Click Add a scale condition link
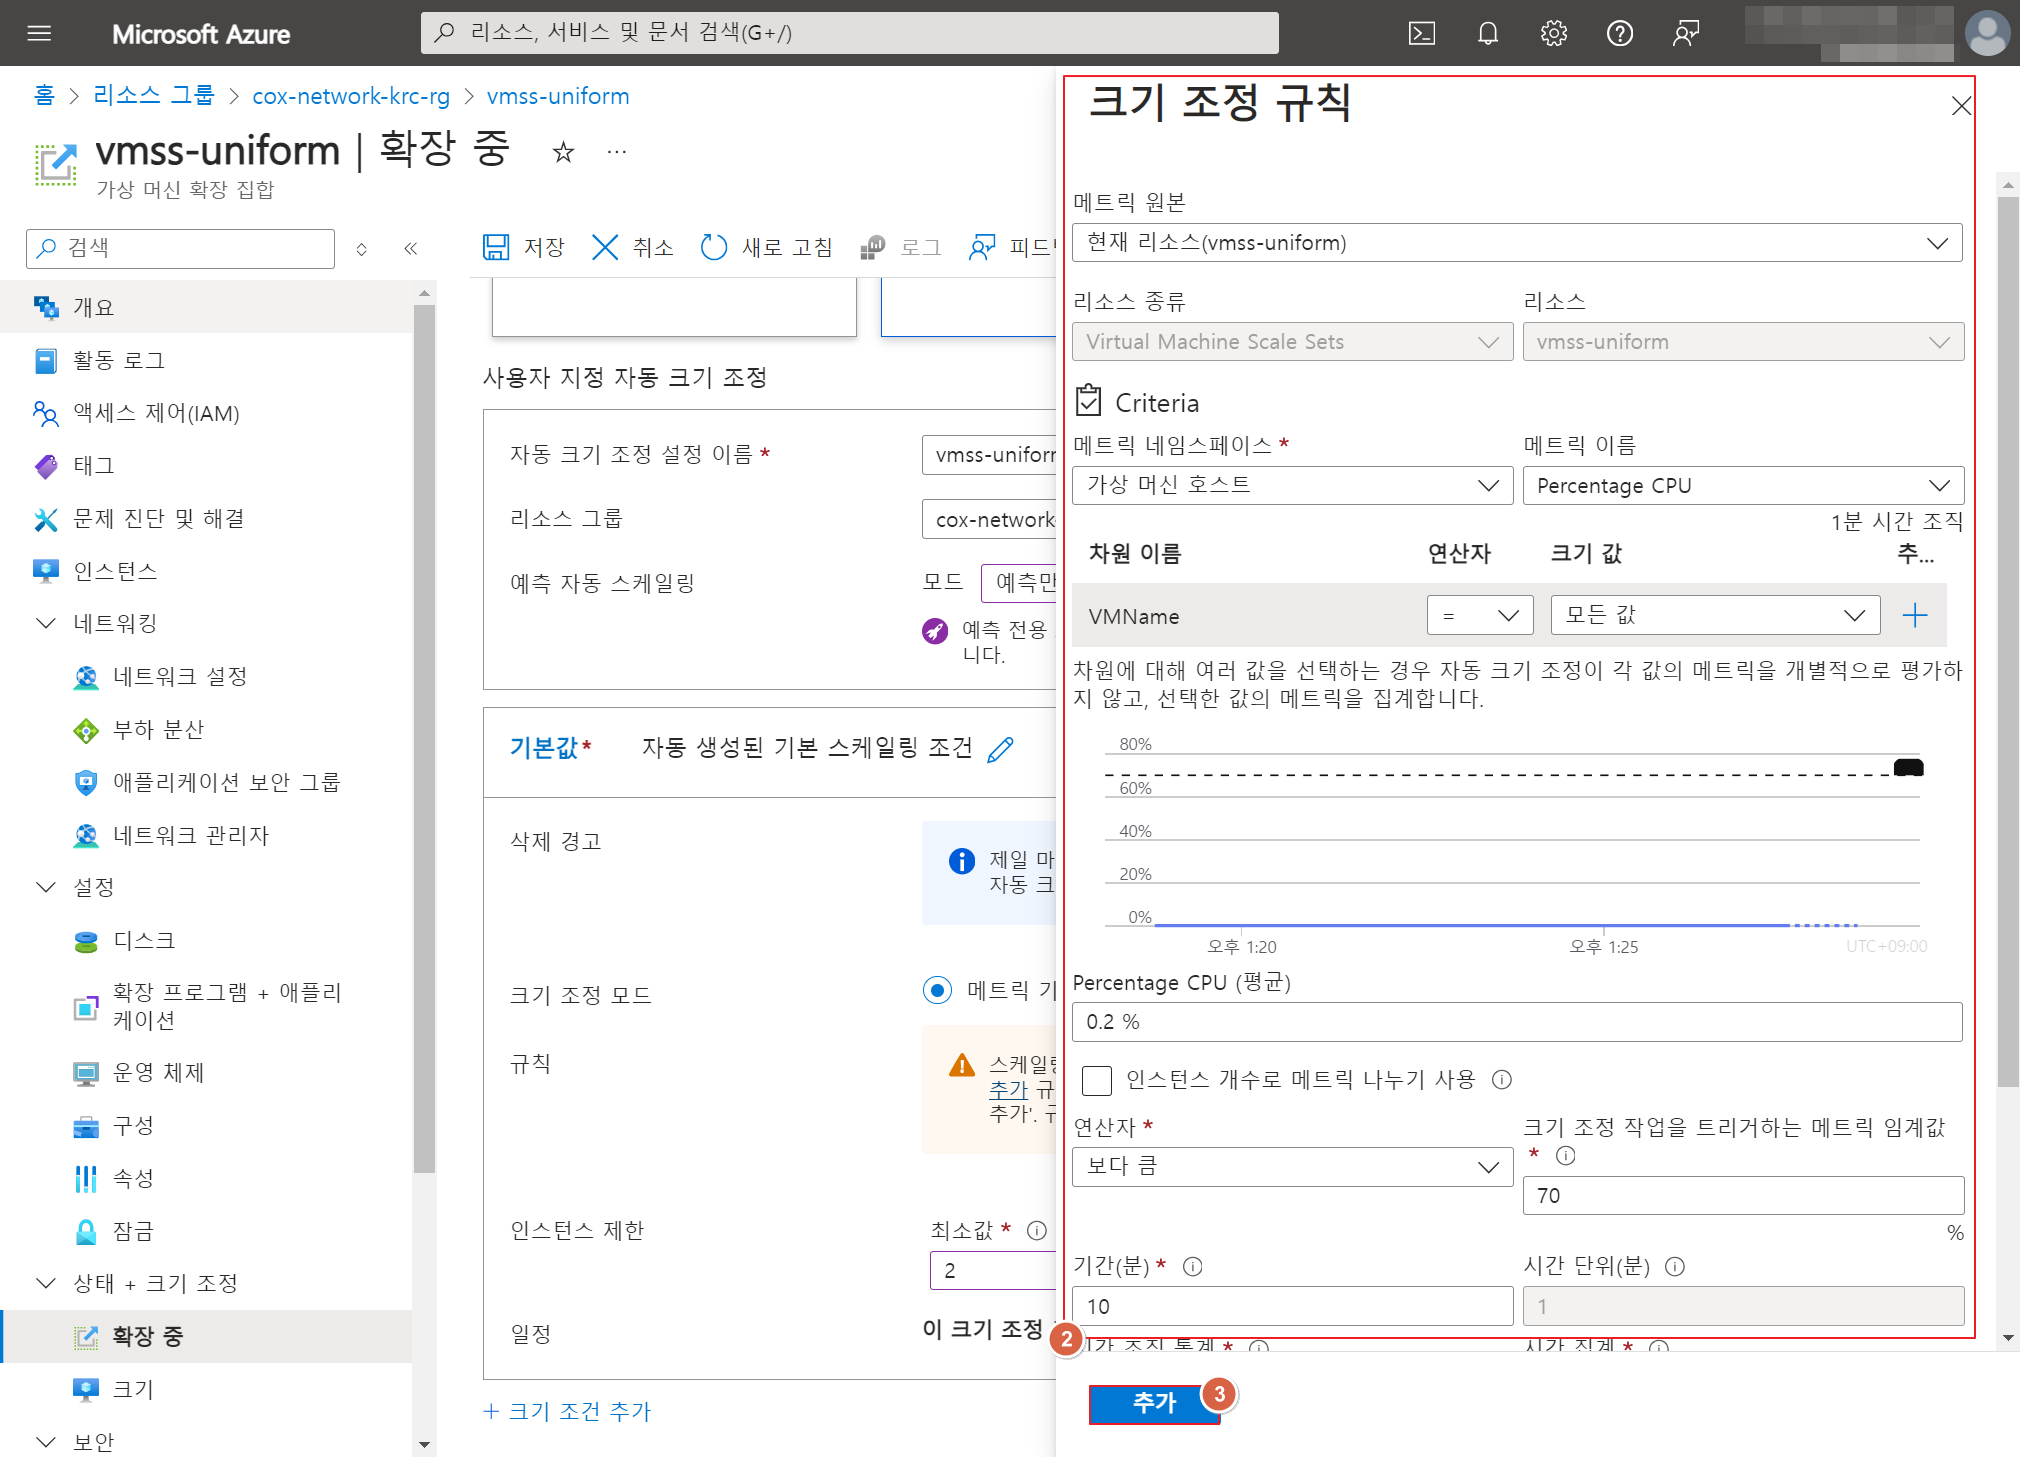This screenshot has width=2020, height=1457. click(567, 1411)
